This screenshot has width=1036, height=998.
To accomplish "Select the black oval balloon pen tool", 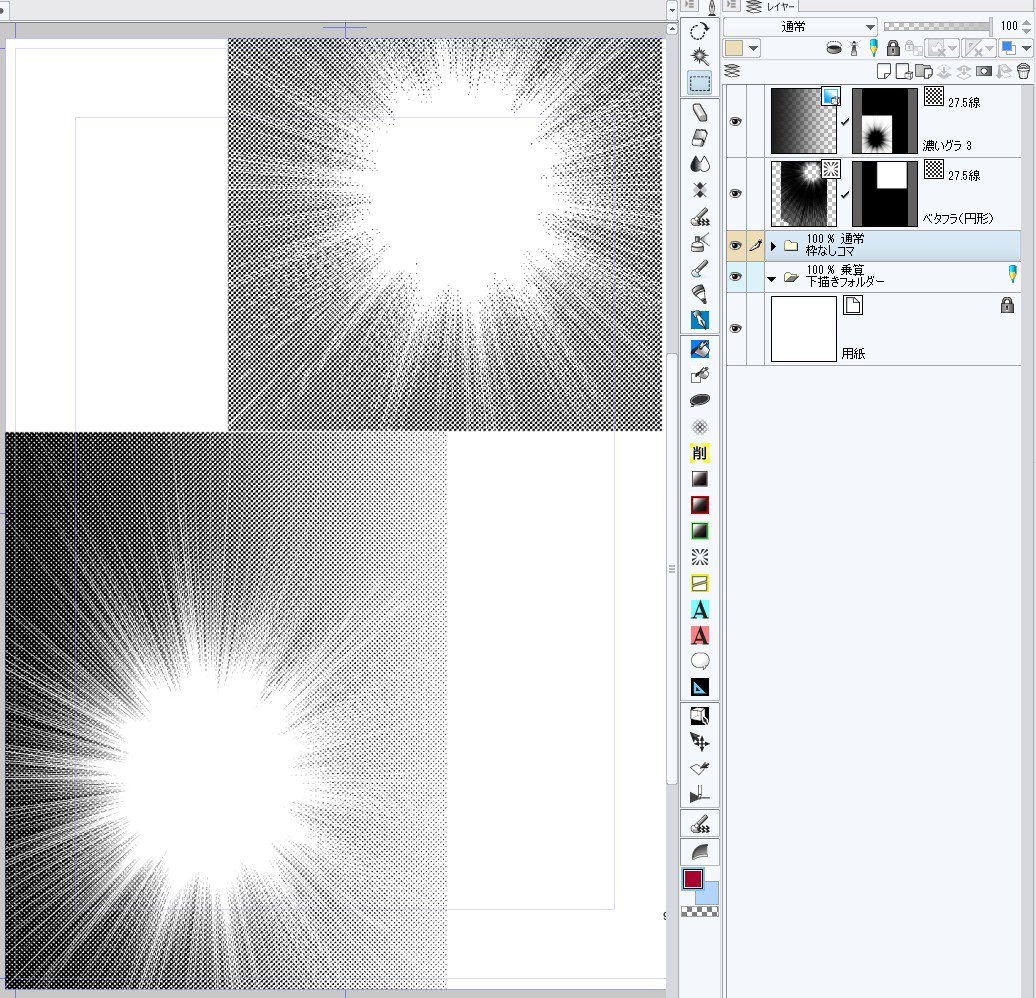I will point(699,401).
